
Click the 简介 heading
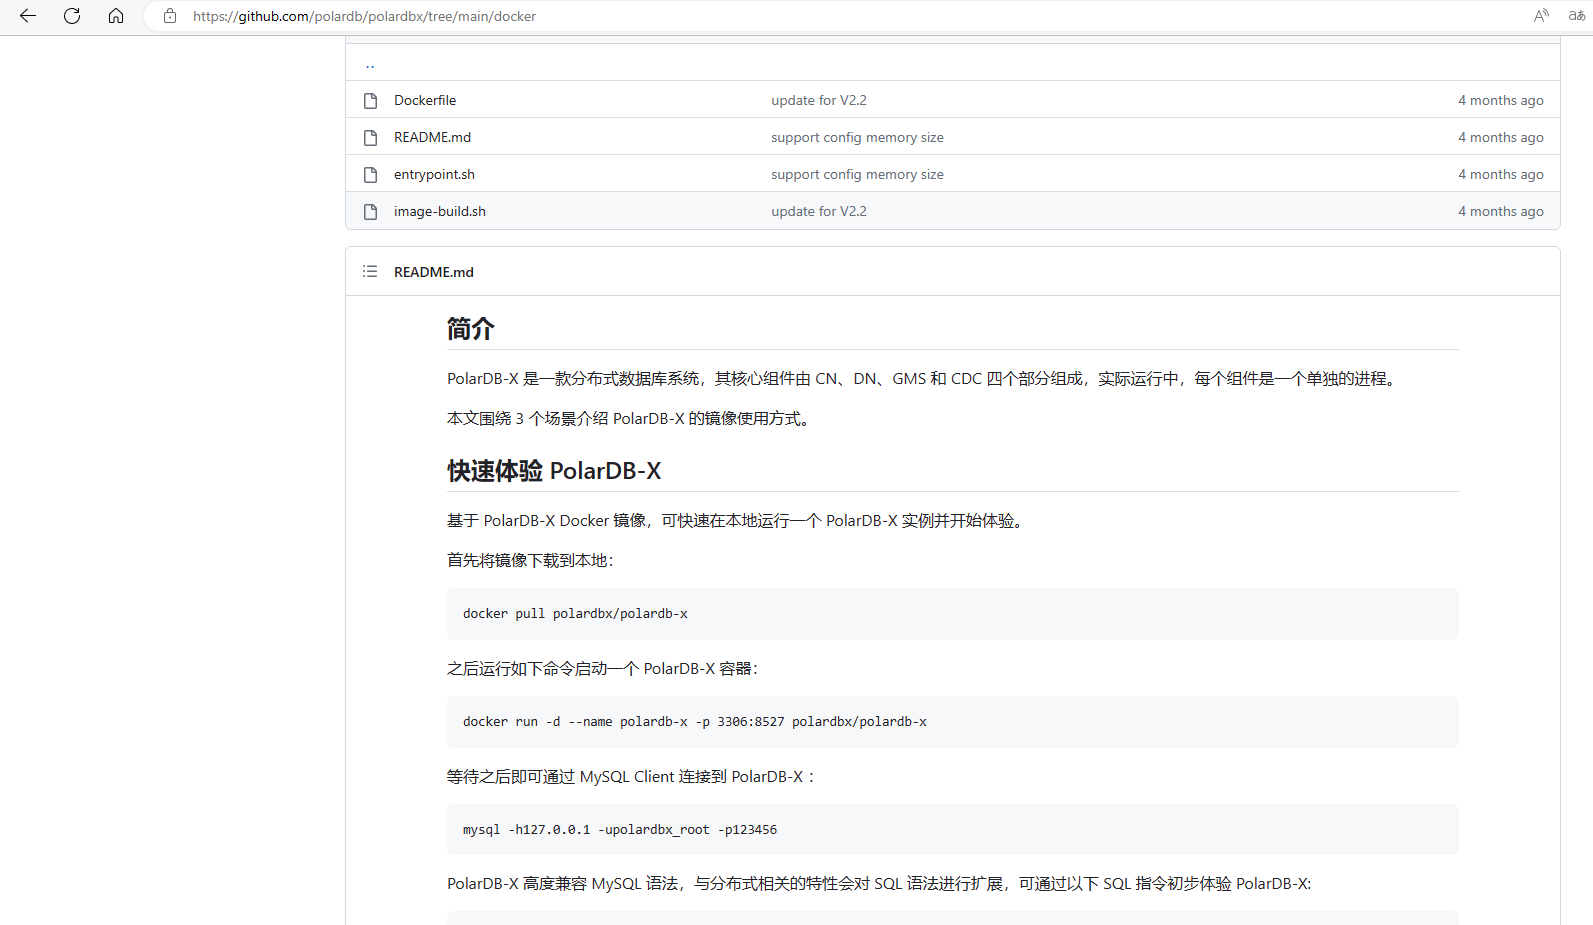click(x=471, y=329)
